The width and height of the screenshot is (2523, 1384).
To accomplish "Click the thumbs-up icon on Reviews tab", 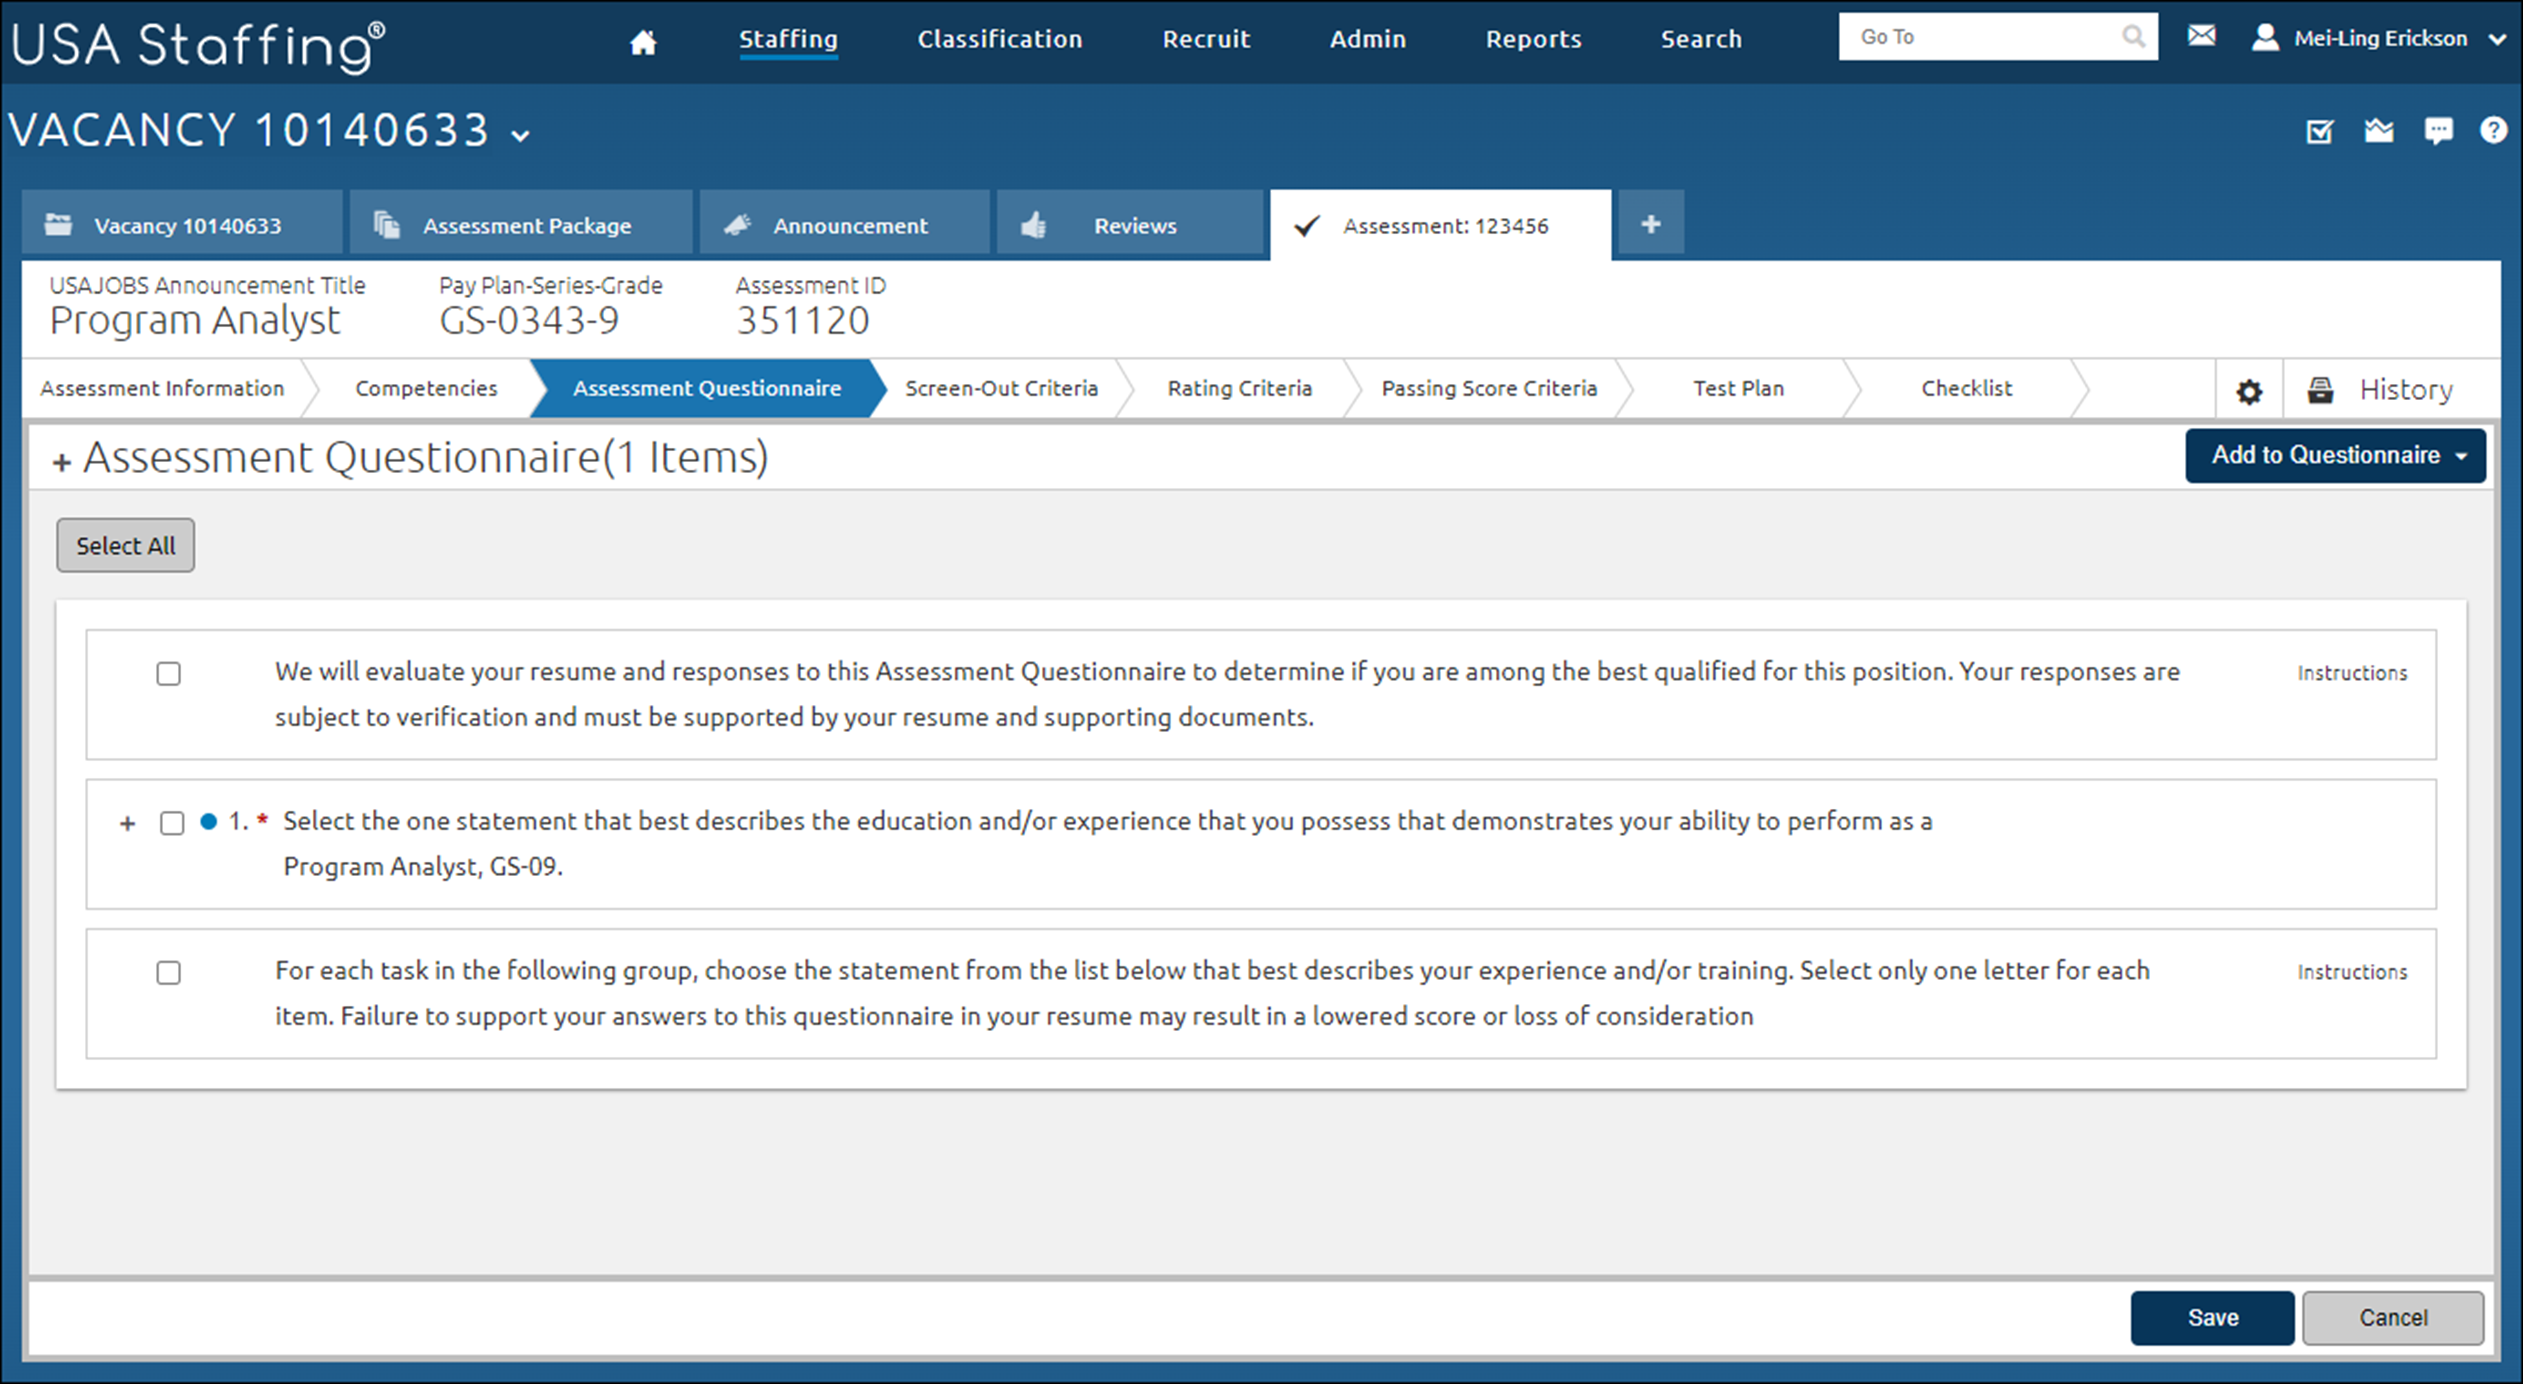I will coord(1034,225).
